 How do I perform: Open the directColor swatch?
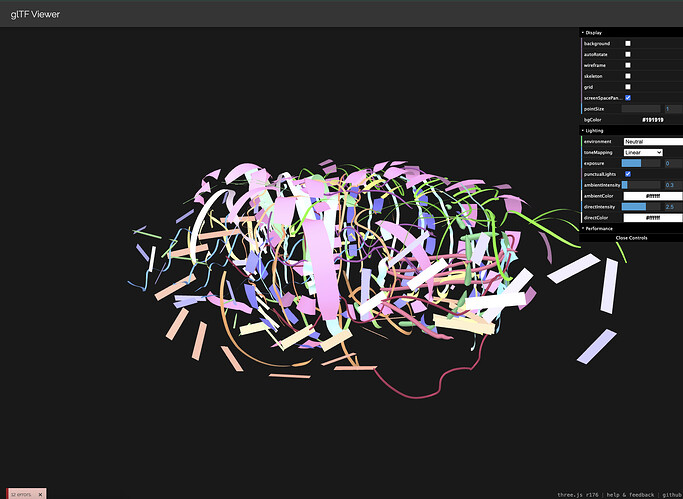653,218
